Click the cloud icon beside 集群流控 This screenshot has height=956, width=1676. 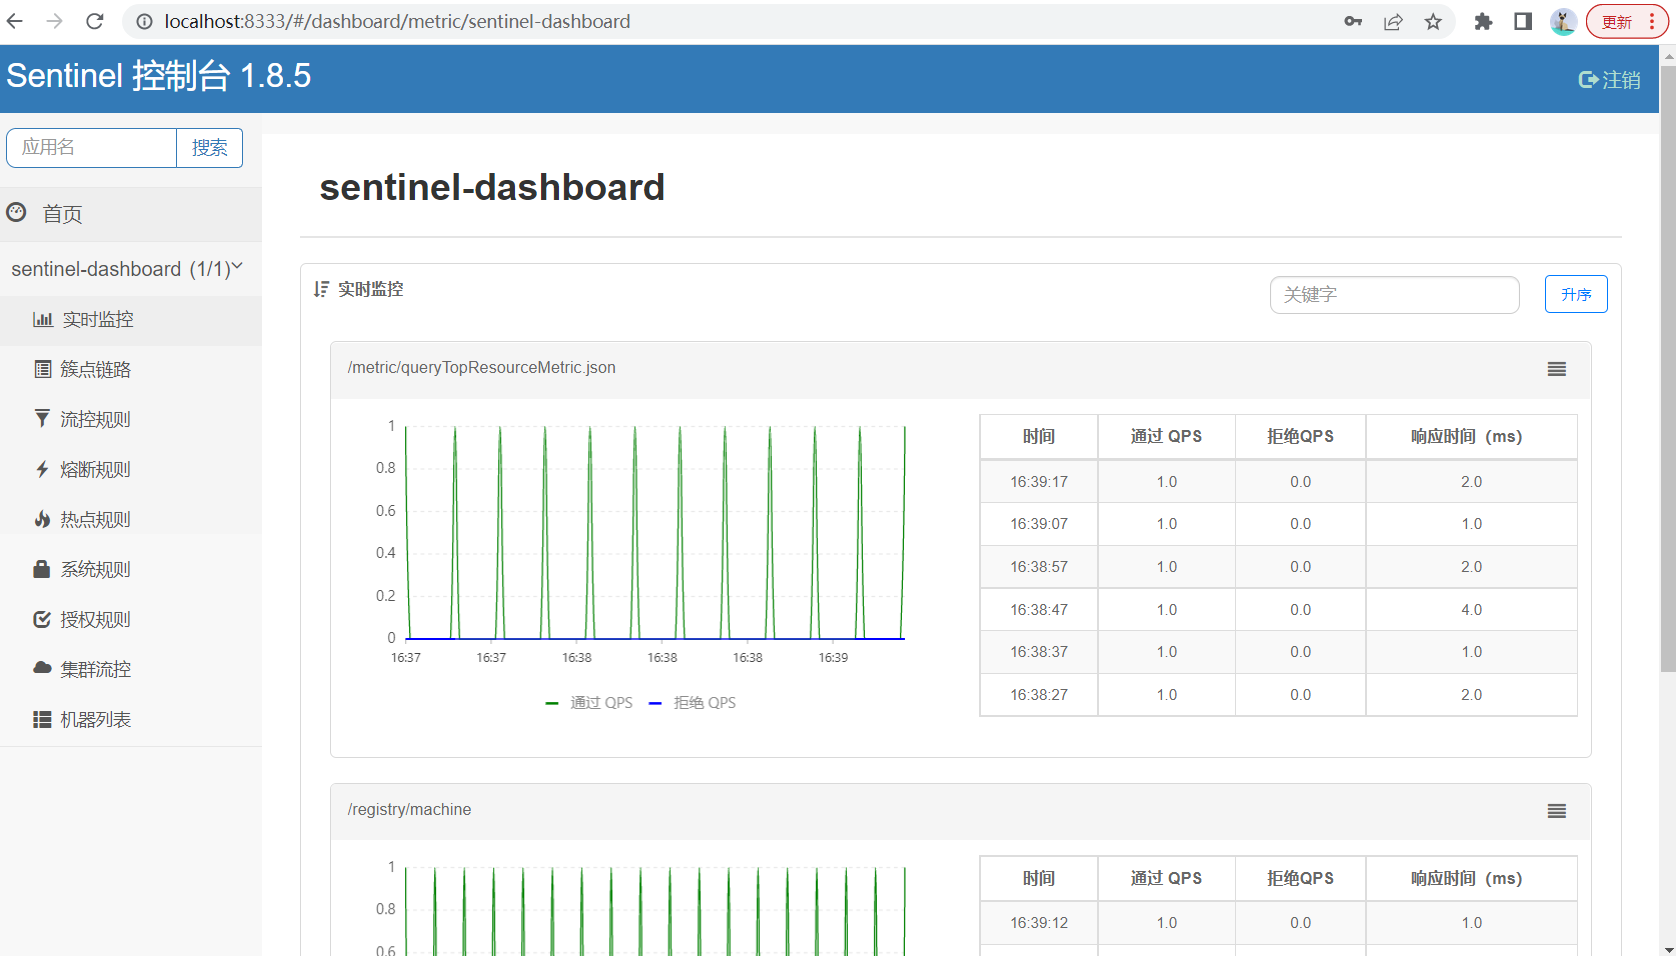[42, 667]
